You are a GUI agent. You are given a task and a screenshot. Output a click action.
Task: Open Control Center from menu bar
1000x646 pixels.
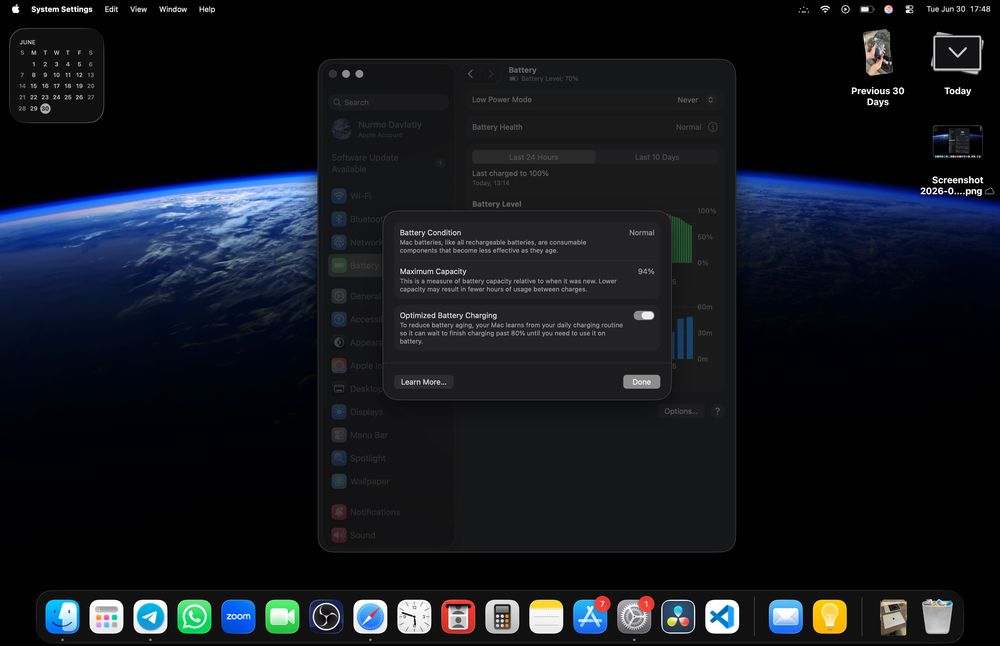coord(909,9)
